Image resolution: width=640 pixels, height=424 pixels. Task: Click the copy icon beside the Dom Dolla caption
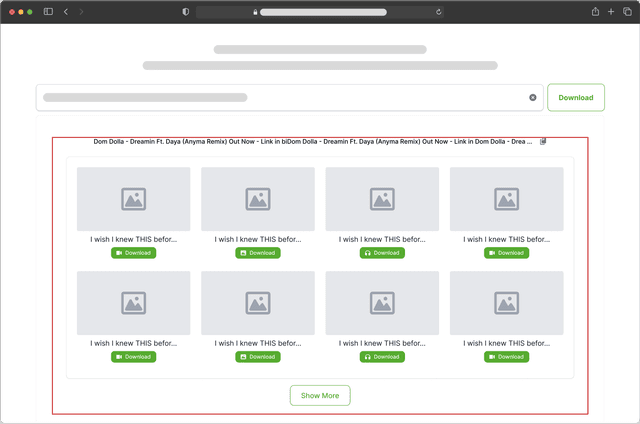[x=543, y=142]
